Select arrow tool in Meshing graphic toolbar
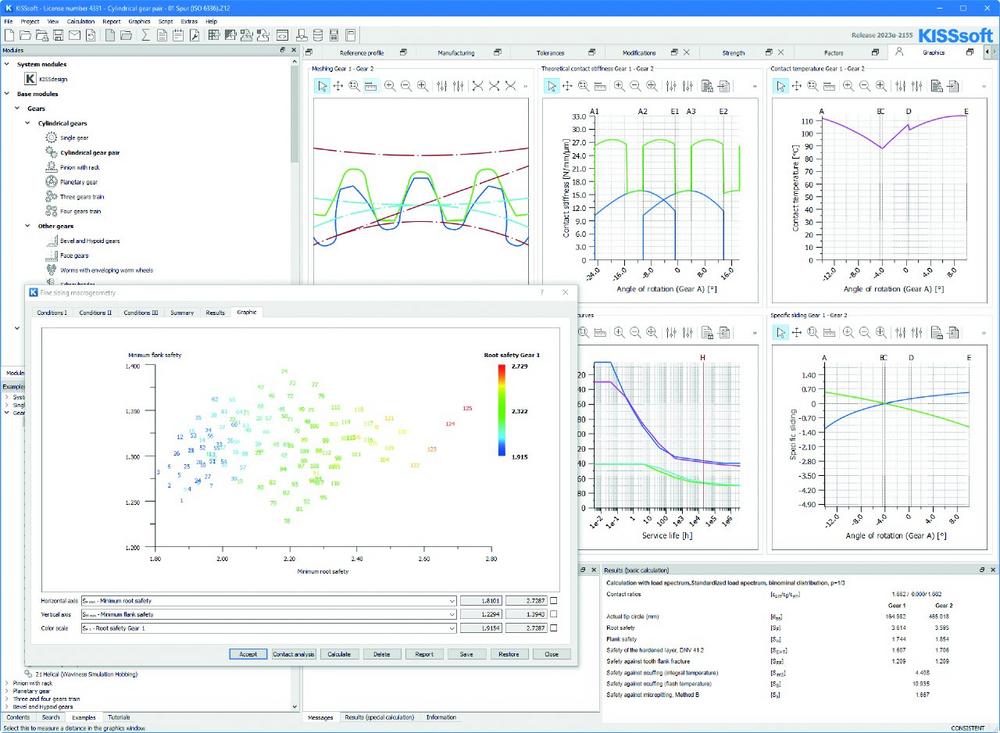The height and width of the screenshot is (733, 1000). click(322, 86)
